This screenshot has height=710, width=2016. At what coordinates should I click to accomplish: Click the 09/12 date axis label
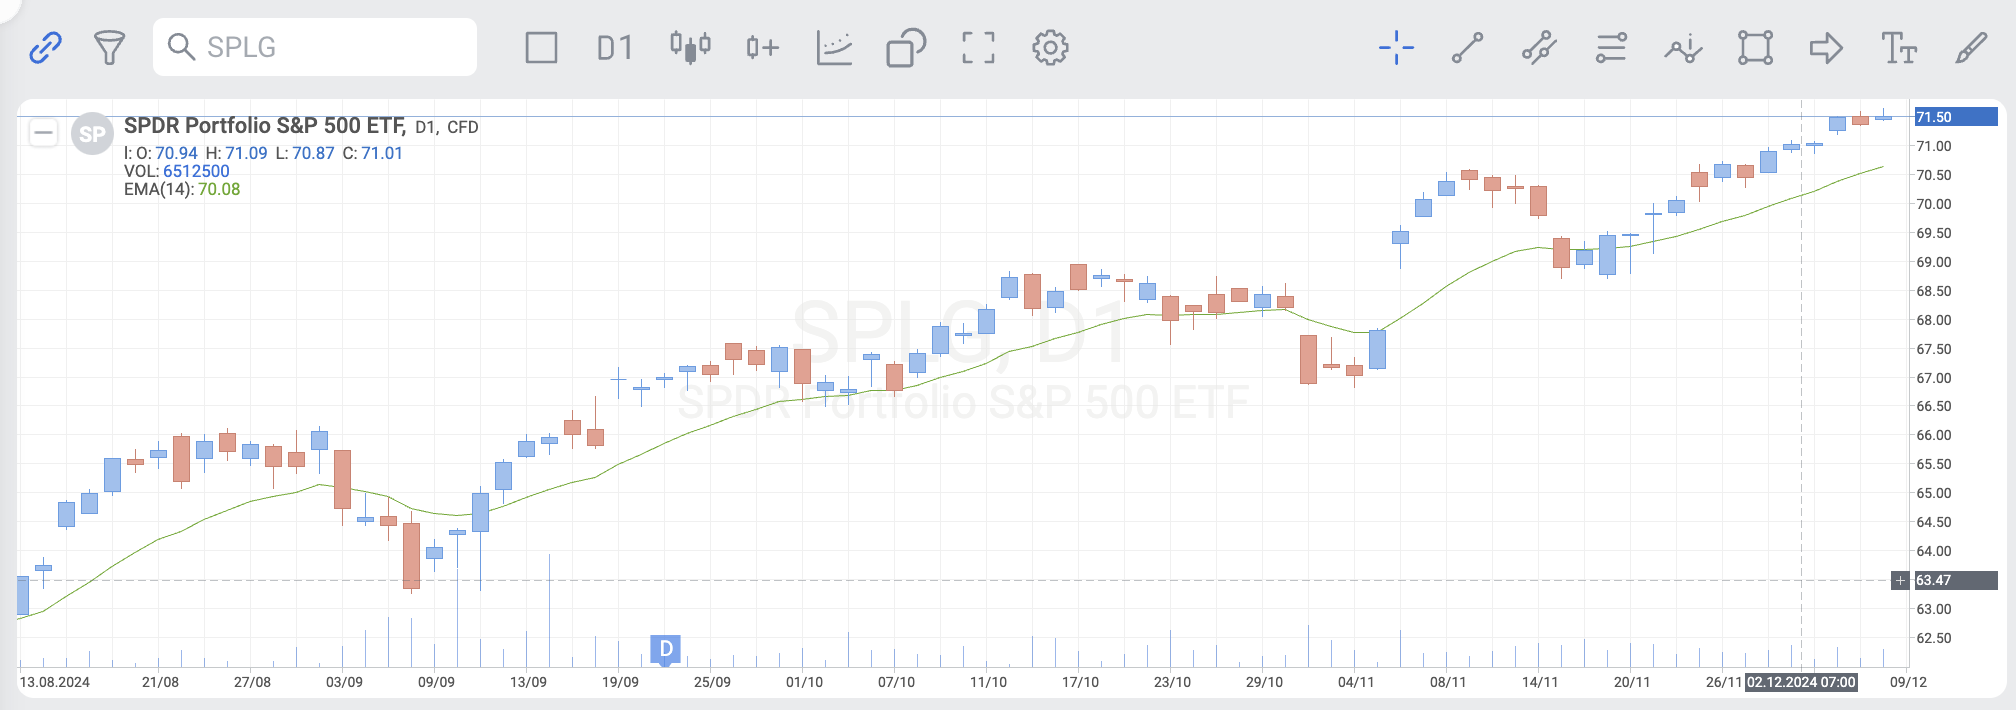click(1908, 682)
